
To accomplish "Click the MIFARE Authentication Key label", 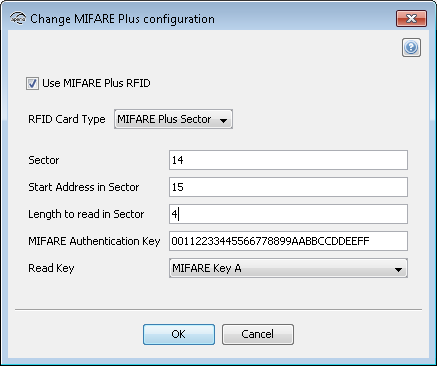I will click(94, 241).
